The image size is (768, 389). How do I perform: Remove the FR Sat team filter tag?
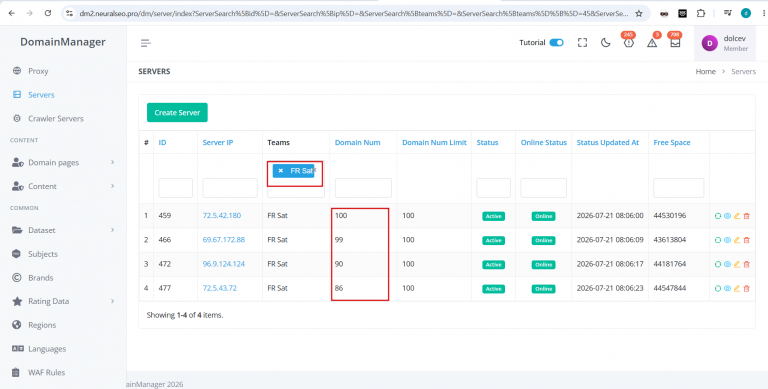click(x=281, y=171)
